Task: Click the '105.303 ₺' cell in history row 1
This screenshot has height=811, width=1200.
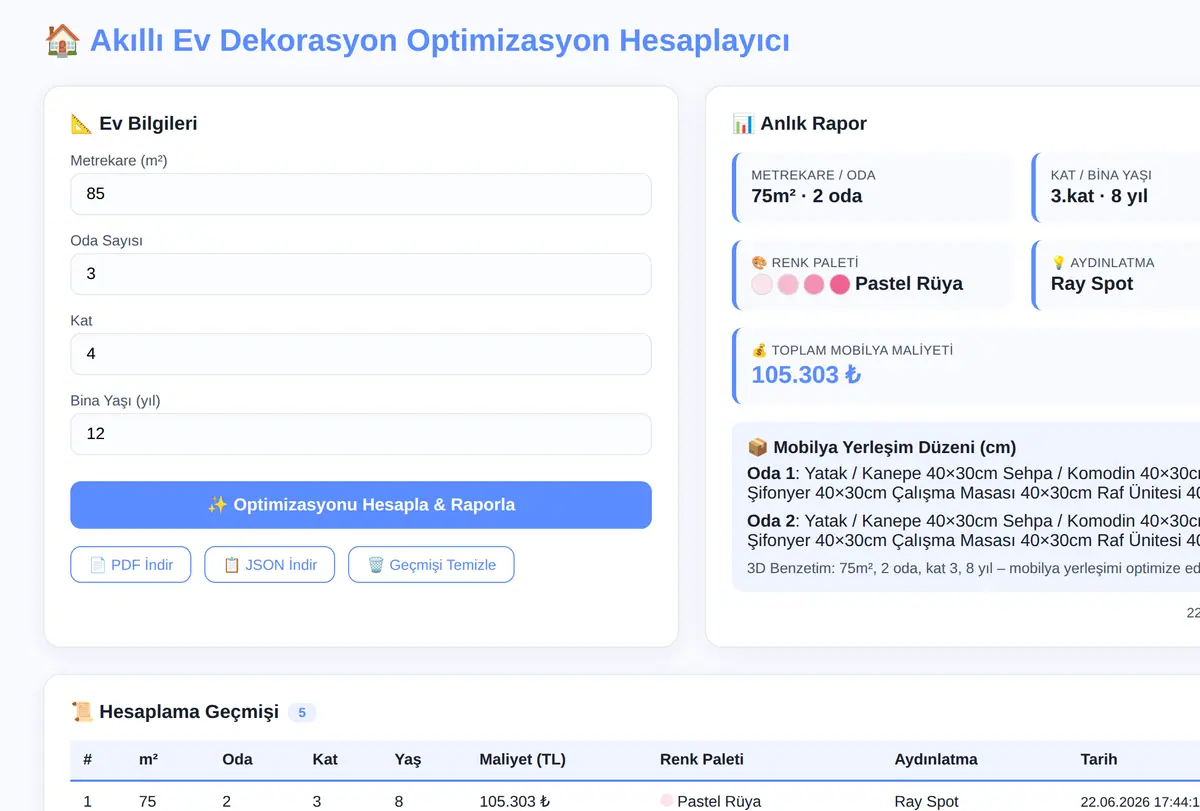Action: (x=514, y=801)
